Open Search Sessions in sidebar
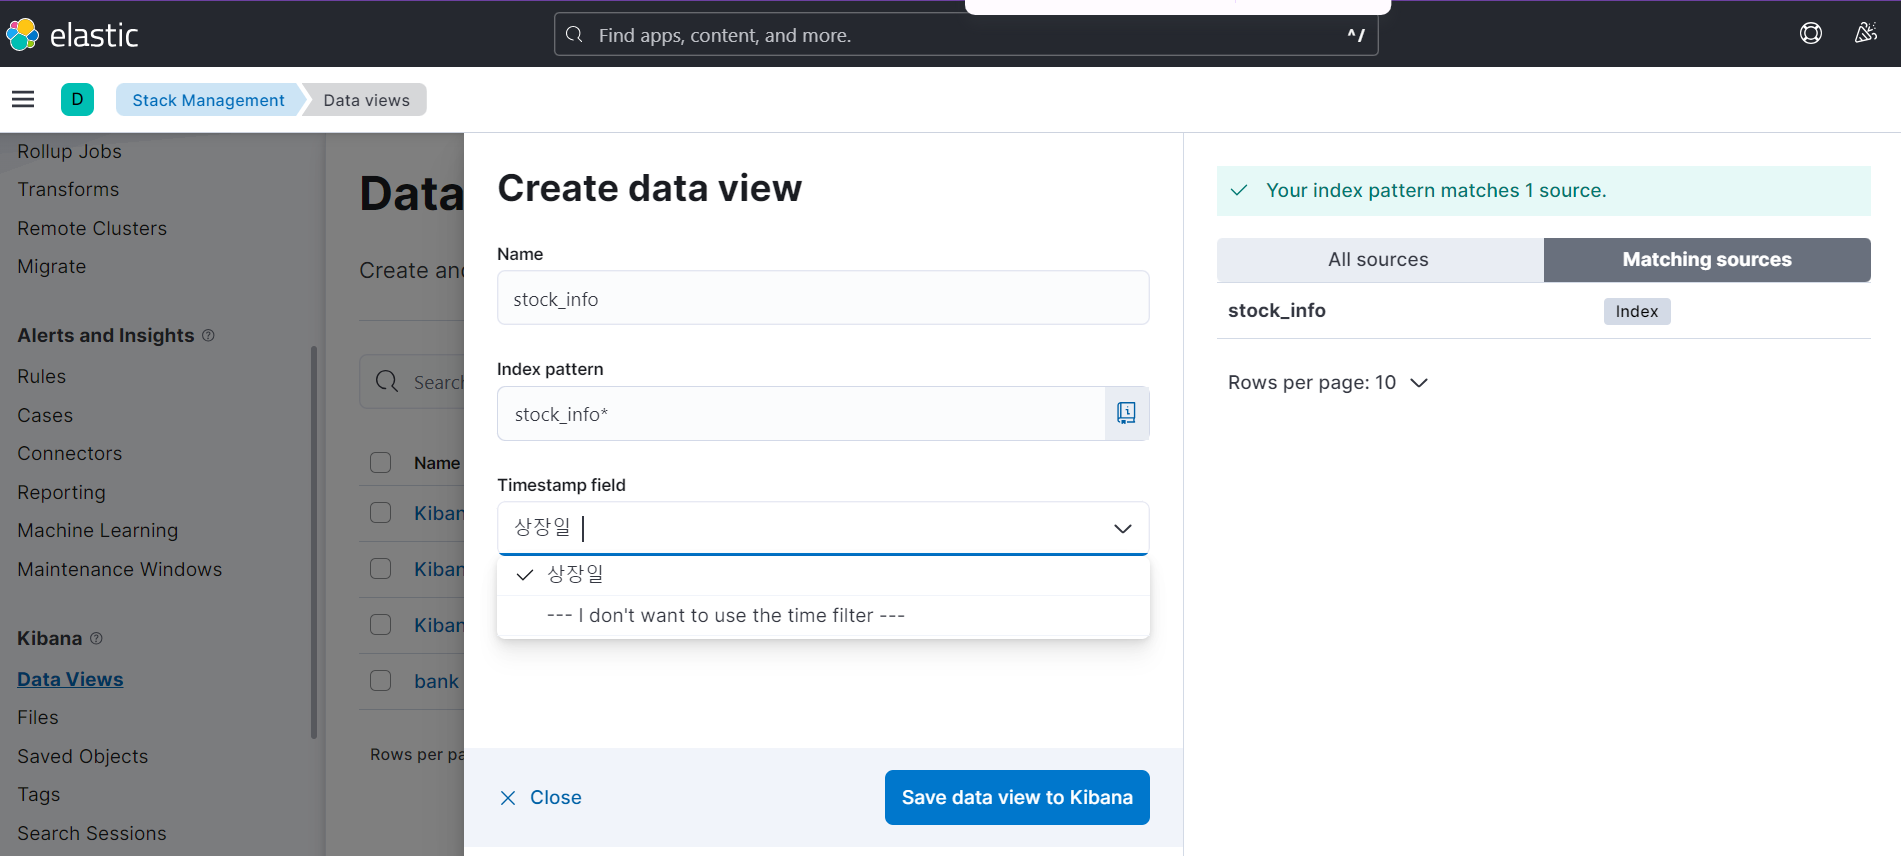Screen dimensions: 1901x856 (x=92, y=833)
